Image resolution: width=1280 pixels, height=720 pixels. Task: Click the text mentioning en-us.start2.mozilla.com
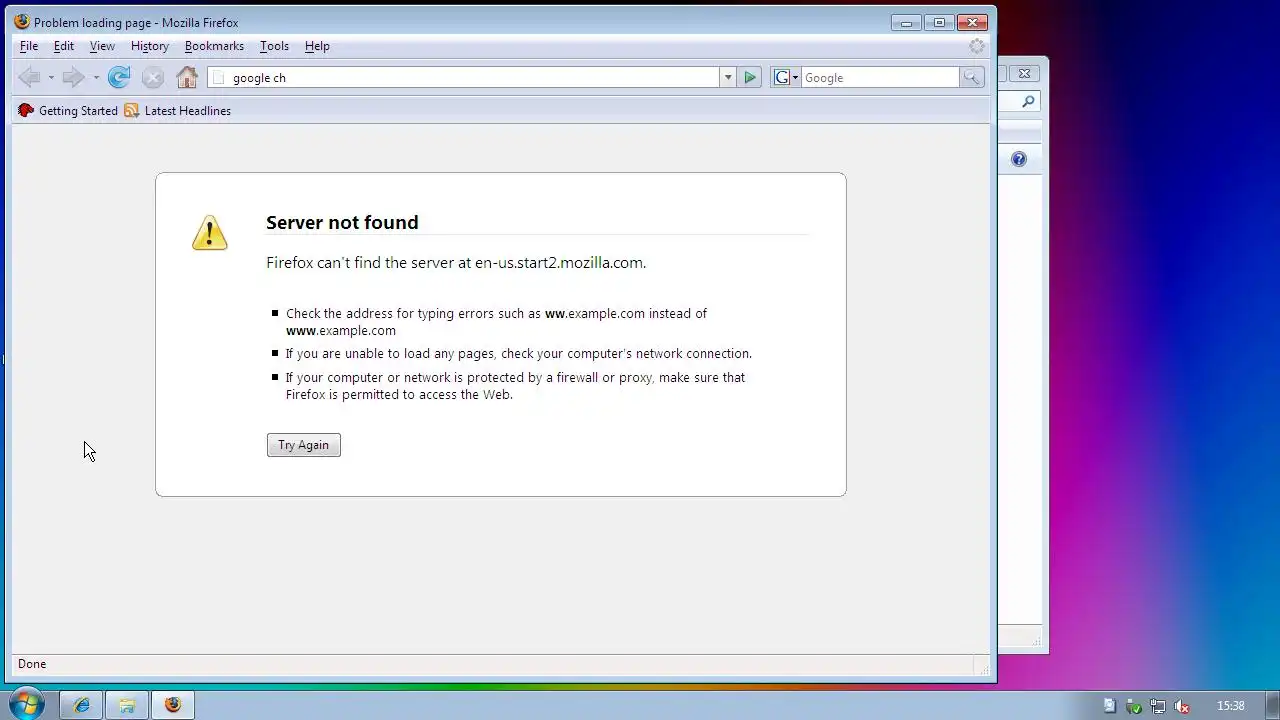[x=456, y=263]
